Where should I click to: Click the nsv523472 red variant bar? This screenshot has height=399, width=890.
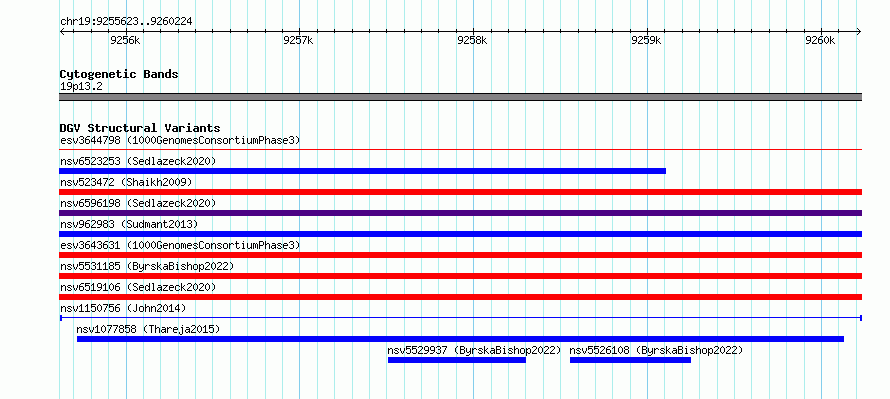pos(460,192)
